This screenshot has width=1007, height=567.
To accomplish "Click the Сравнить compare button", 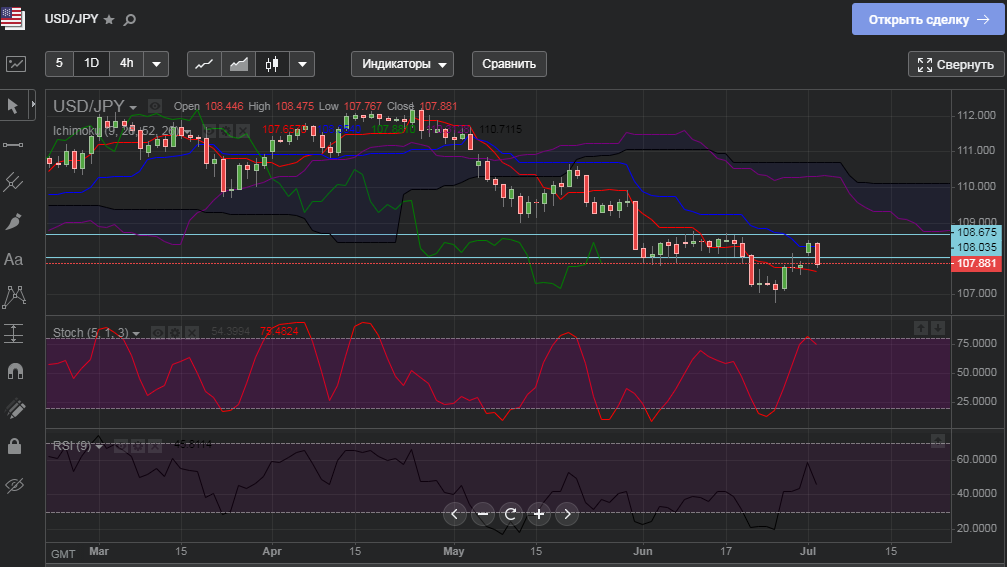I will pyautogui.click(x=509, y=64).
